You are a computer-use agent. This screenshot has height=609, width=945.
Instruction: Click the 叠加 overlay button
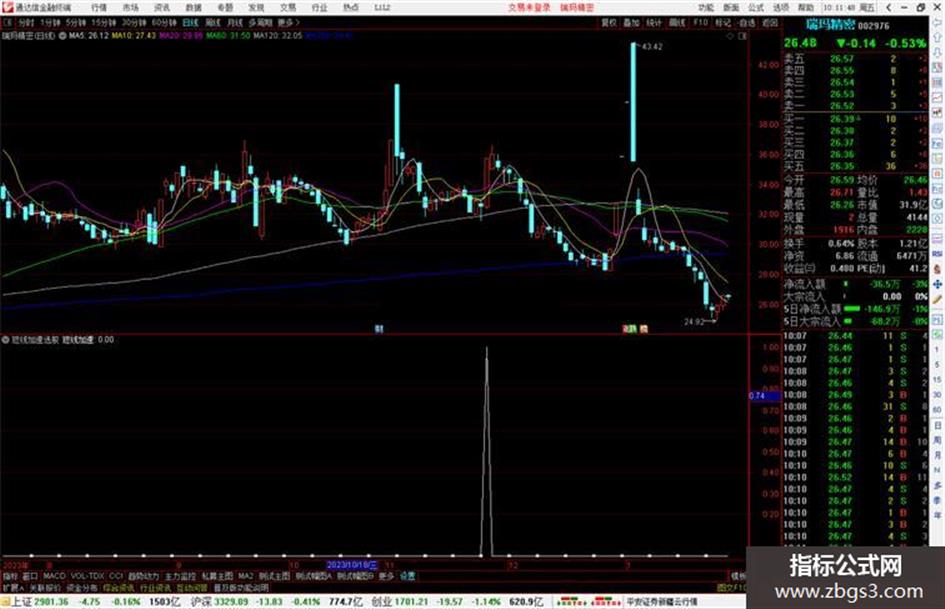[631, 22]
